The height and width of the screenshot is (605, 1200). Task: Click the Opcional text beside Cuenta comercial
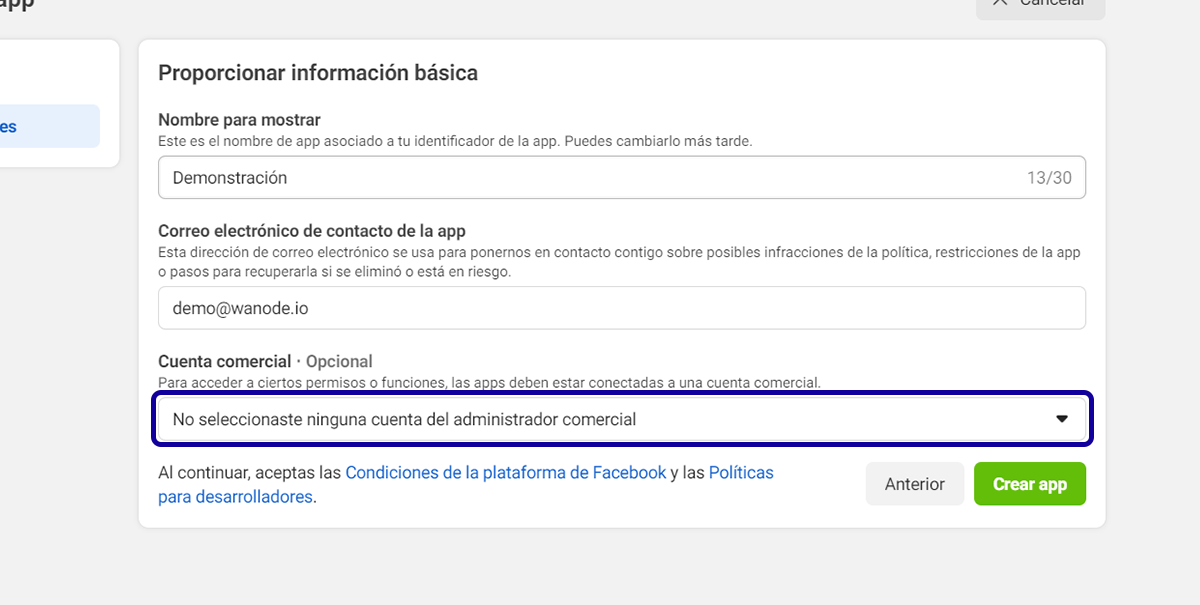coord(339,361)
